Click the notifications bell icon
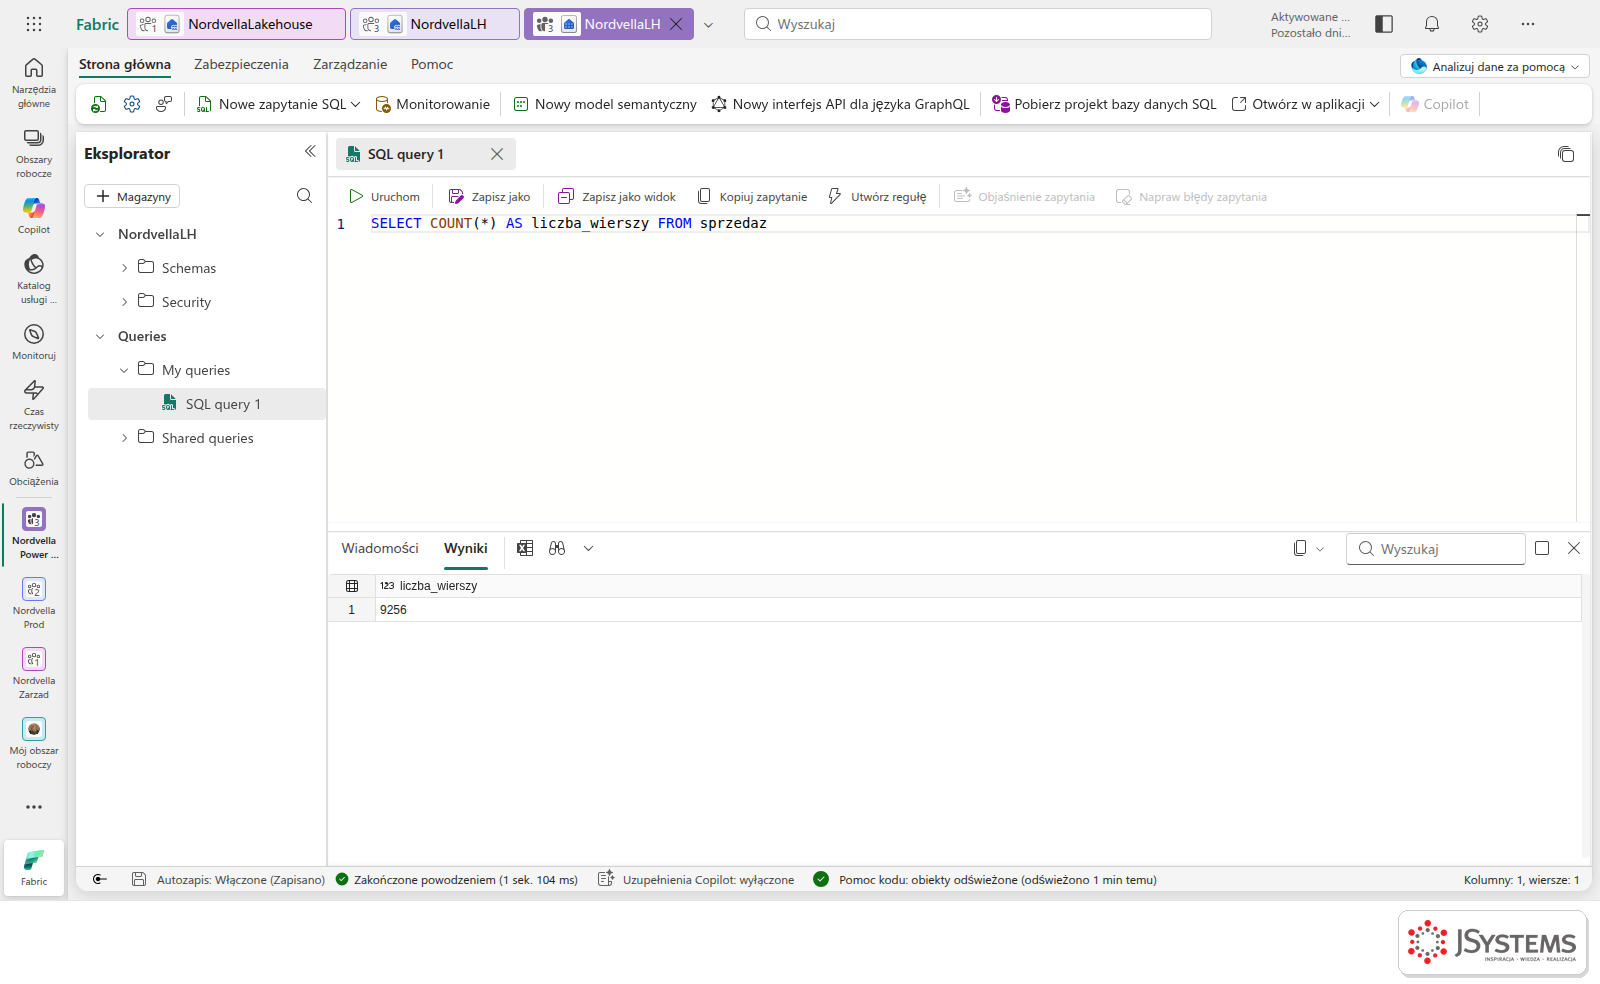The width and height of the screenshot is (1600, 984). 1432,24
